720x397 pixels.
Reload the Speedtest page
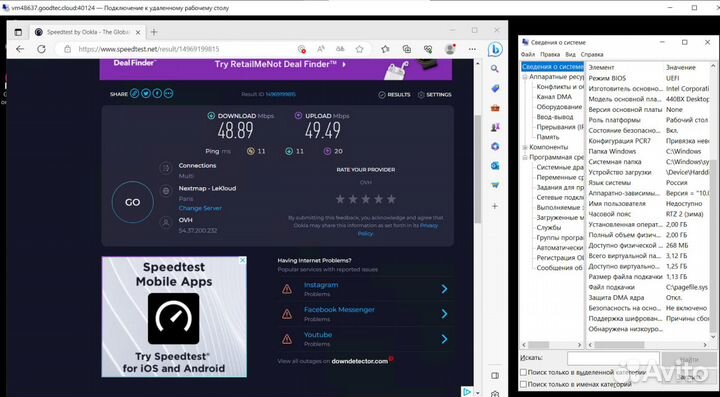tap(41, 49)
